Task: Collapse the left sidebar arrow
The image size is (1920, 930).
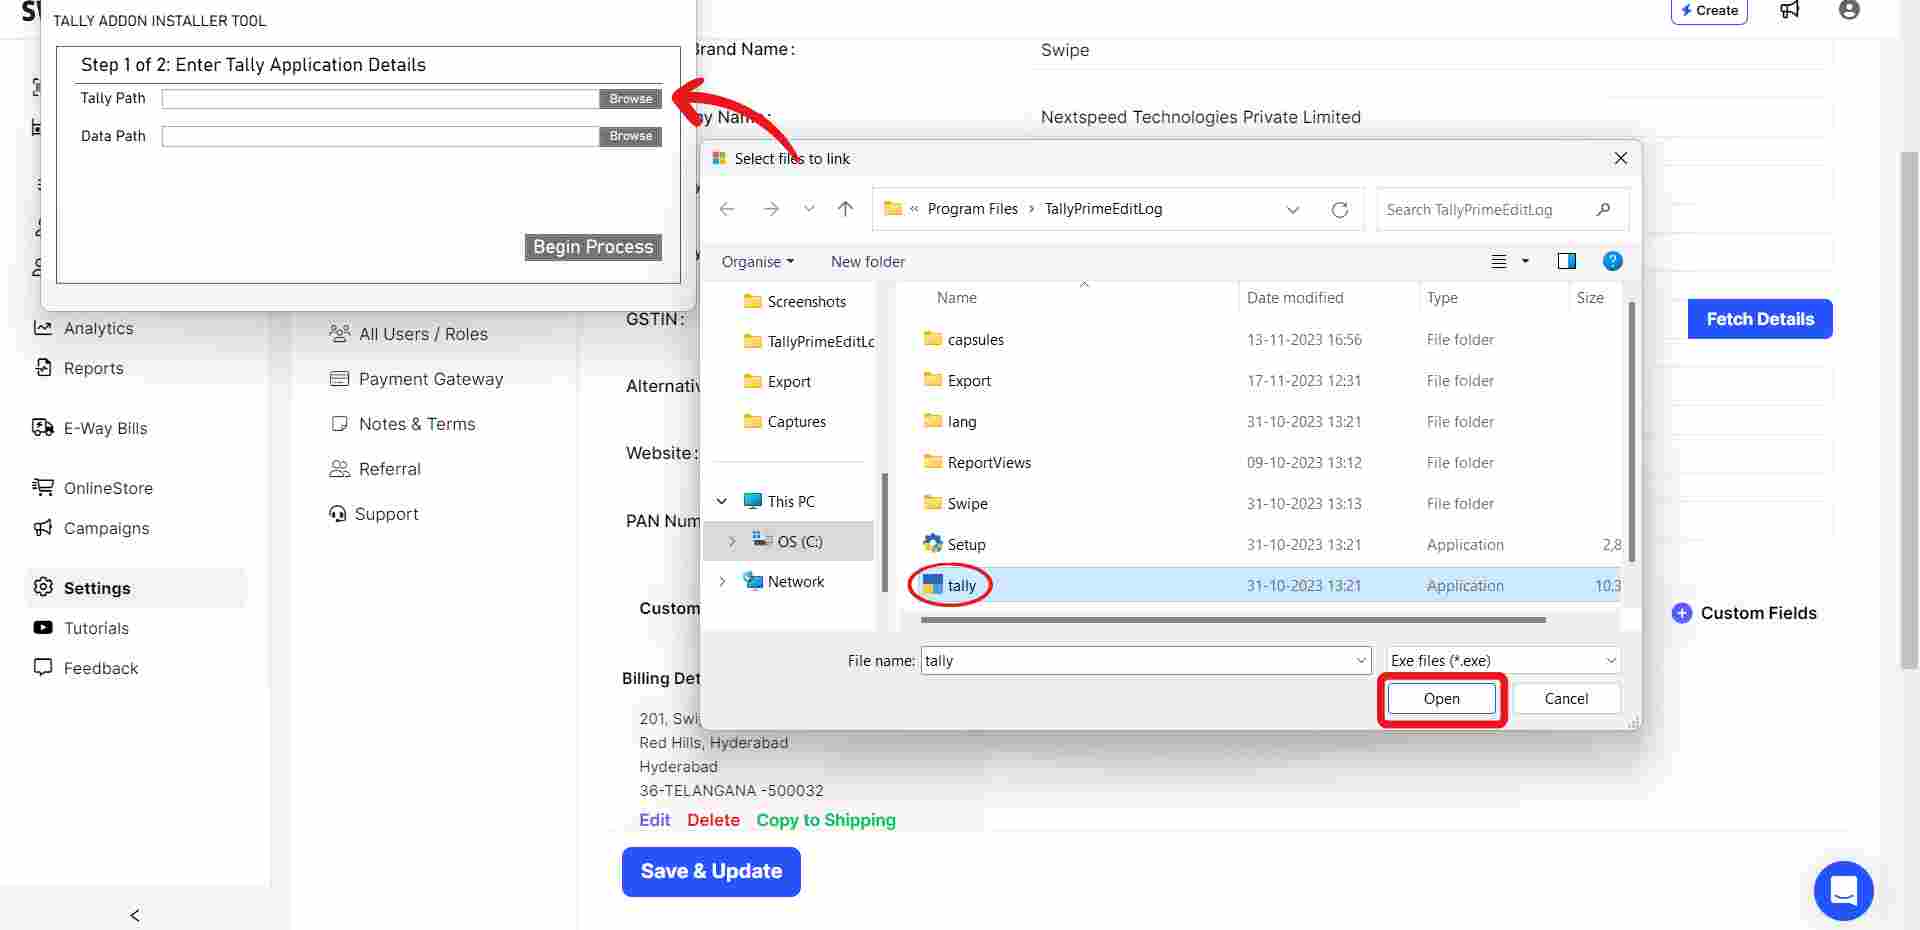Action: (134, 915)
